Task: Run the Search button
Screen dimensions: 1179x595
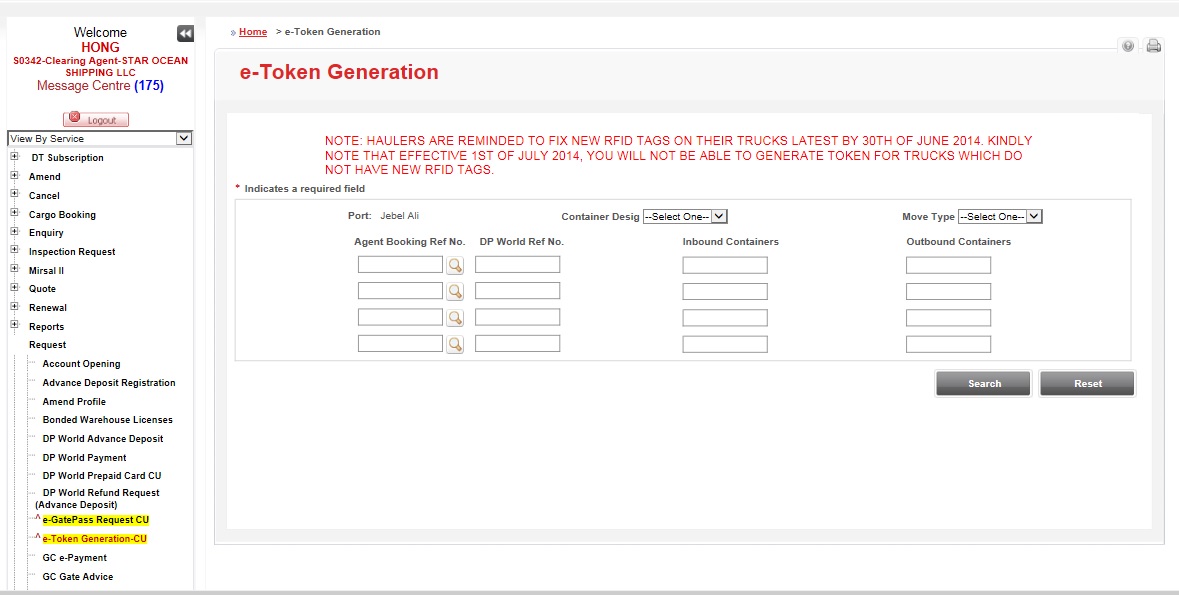Action: (984, 384)
